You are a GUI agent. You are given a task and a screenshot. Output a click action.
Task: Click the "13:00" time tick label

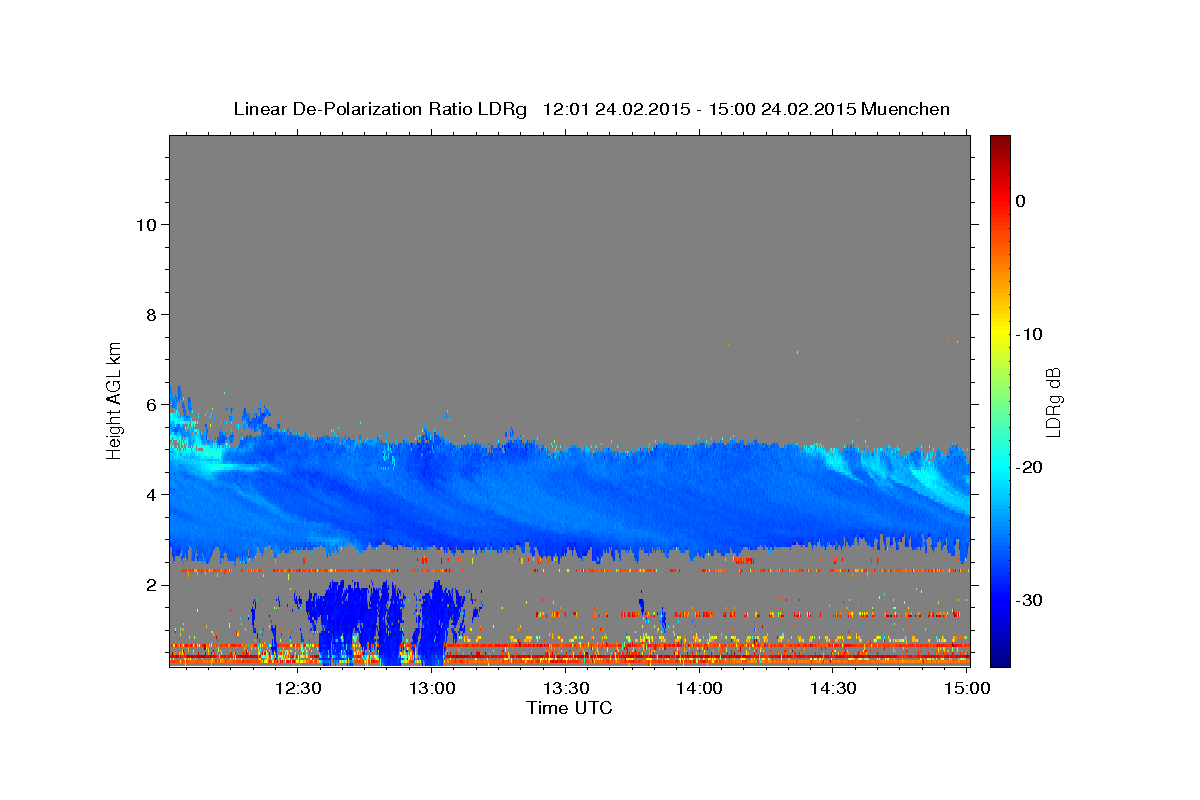point(432,688)
